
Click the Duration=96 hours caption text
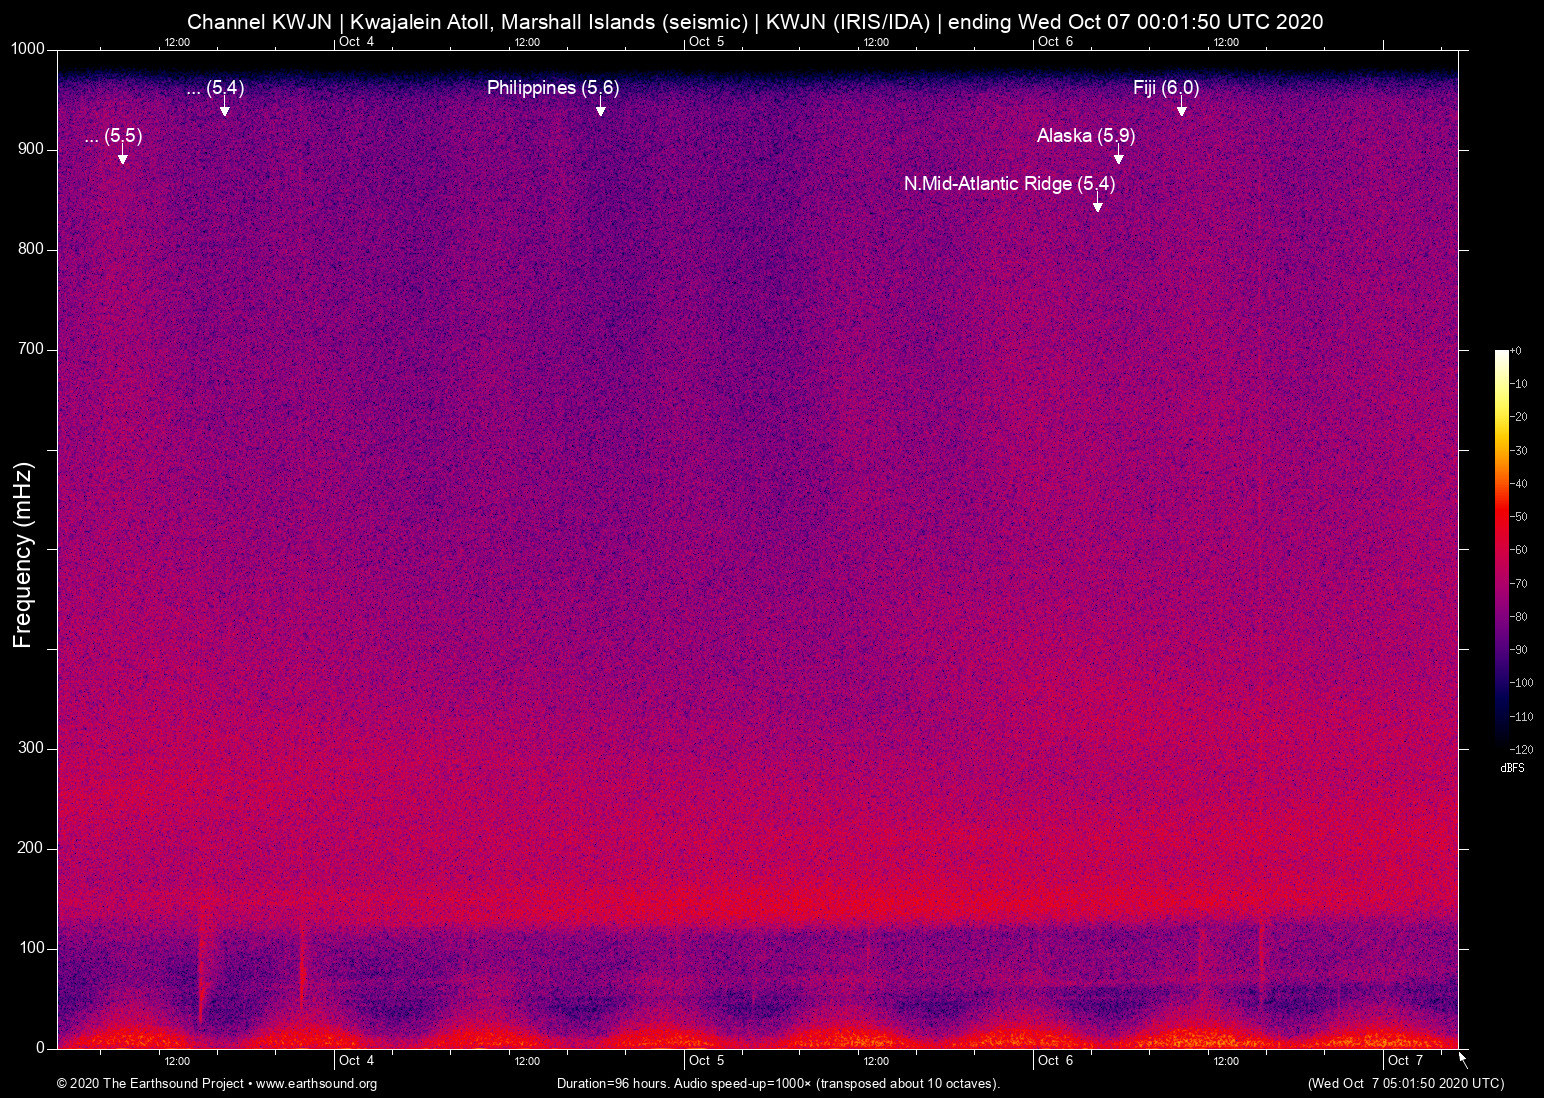coord(777,1083)
